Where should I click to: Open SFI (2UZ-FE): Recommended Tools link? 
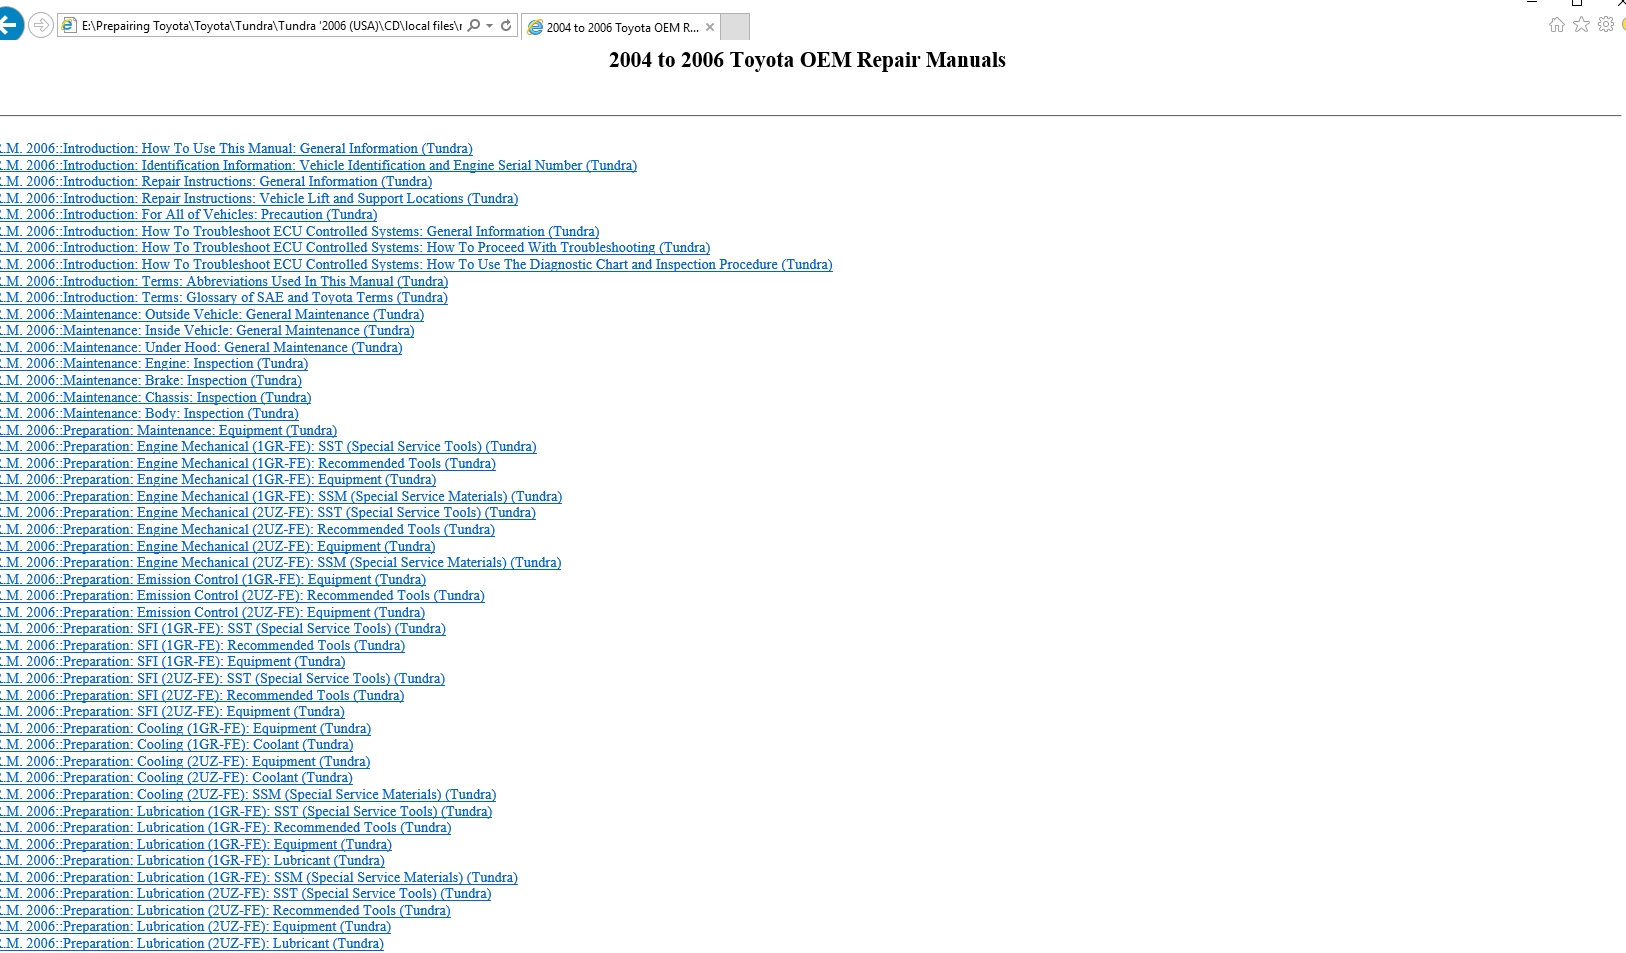click(x=202, y=696)
